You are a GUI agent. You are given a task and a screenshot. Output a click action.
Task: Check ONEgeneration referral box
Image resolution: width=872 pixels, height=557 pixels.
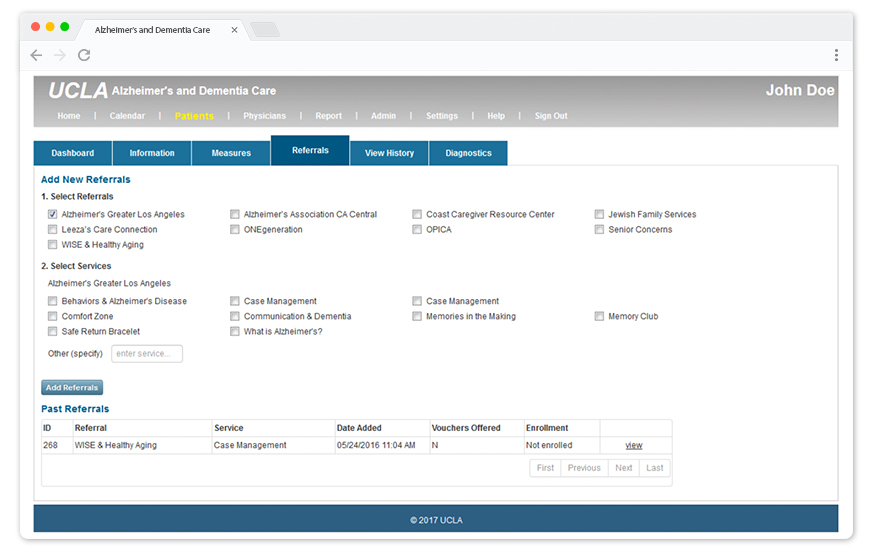235,229
